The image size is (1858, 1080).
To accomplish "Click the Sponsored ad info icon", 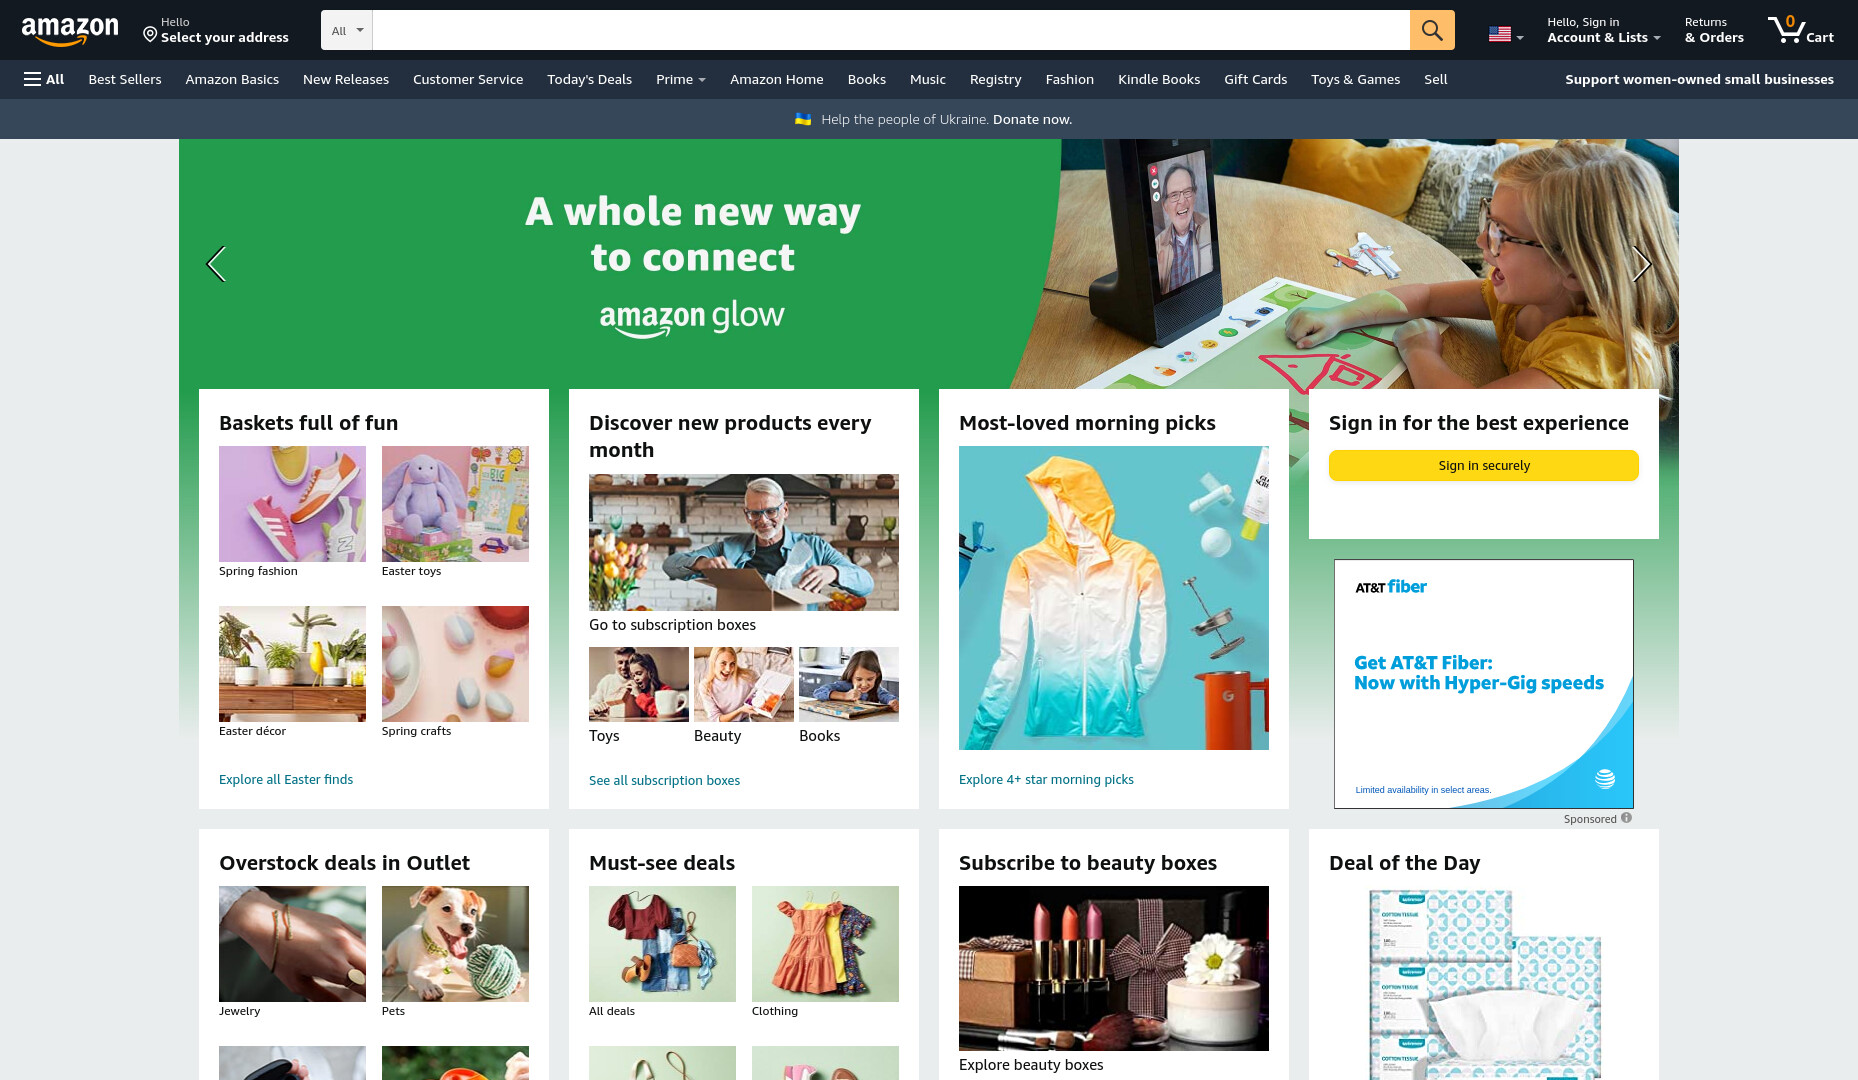I will click(x=1626, y=818).
